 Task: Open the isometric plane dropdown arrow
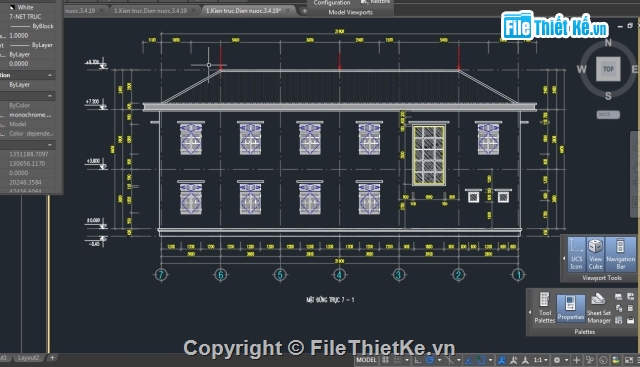point(459,360)
